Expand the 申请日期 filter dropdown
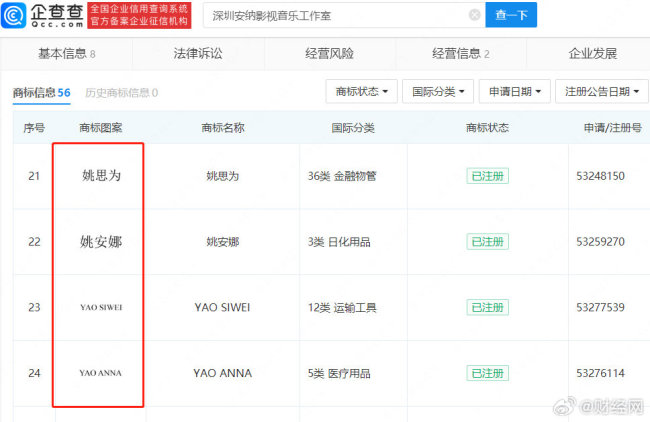 pos(514,91)
